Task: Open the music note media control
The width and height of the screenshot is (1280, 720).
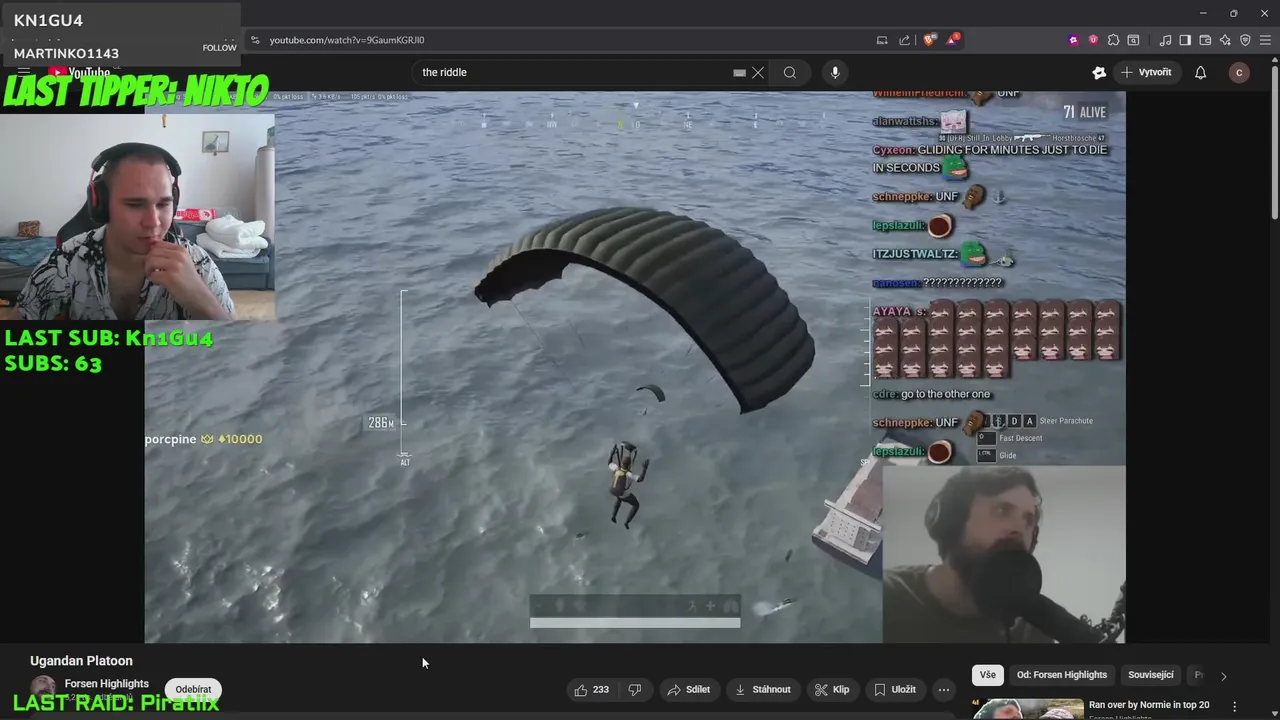Action: coord(1165,40)
